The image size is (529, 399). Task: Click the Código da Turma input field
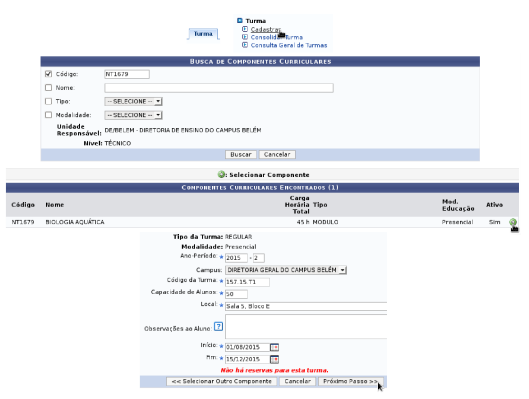[247, 282]
